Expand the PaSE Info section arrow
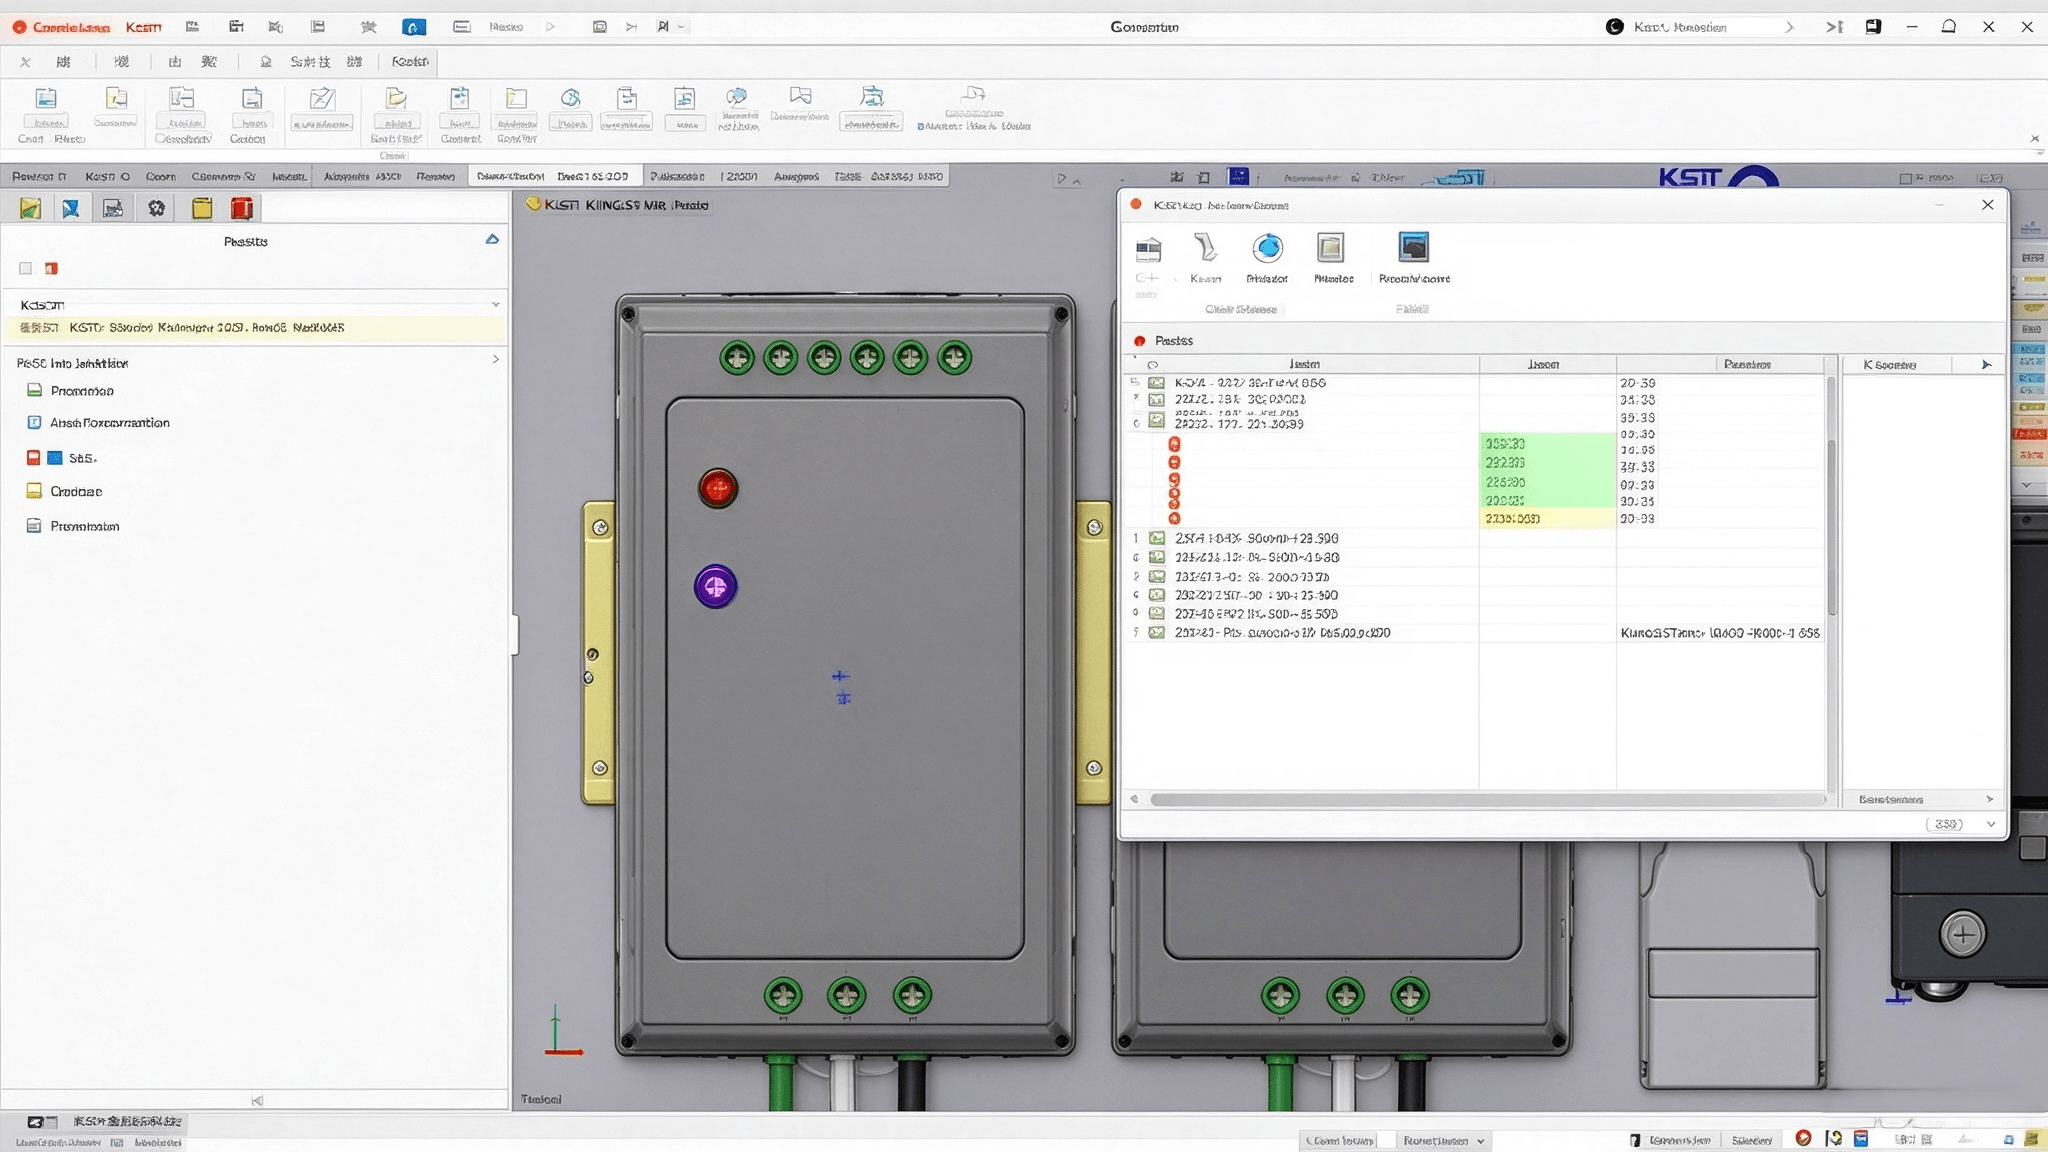 point(495,359)
